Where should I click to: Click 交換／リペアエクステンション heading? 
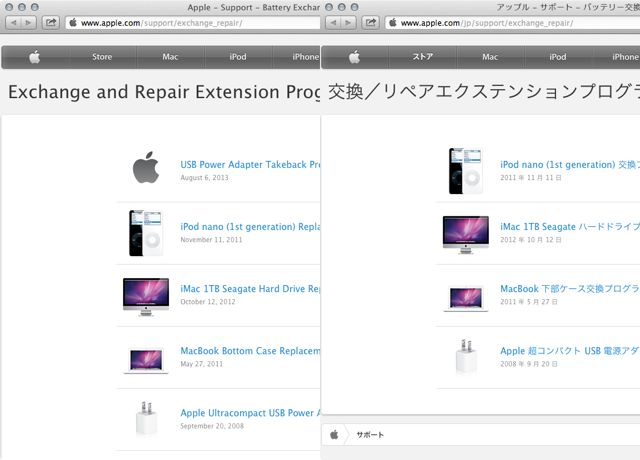(484, 92)
